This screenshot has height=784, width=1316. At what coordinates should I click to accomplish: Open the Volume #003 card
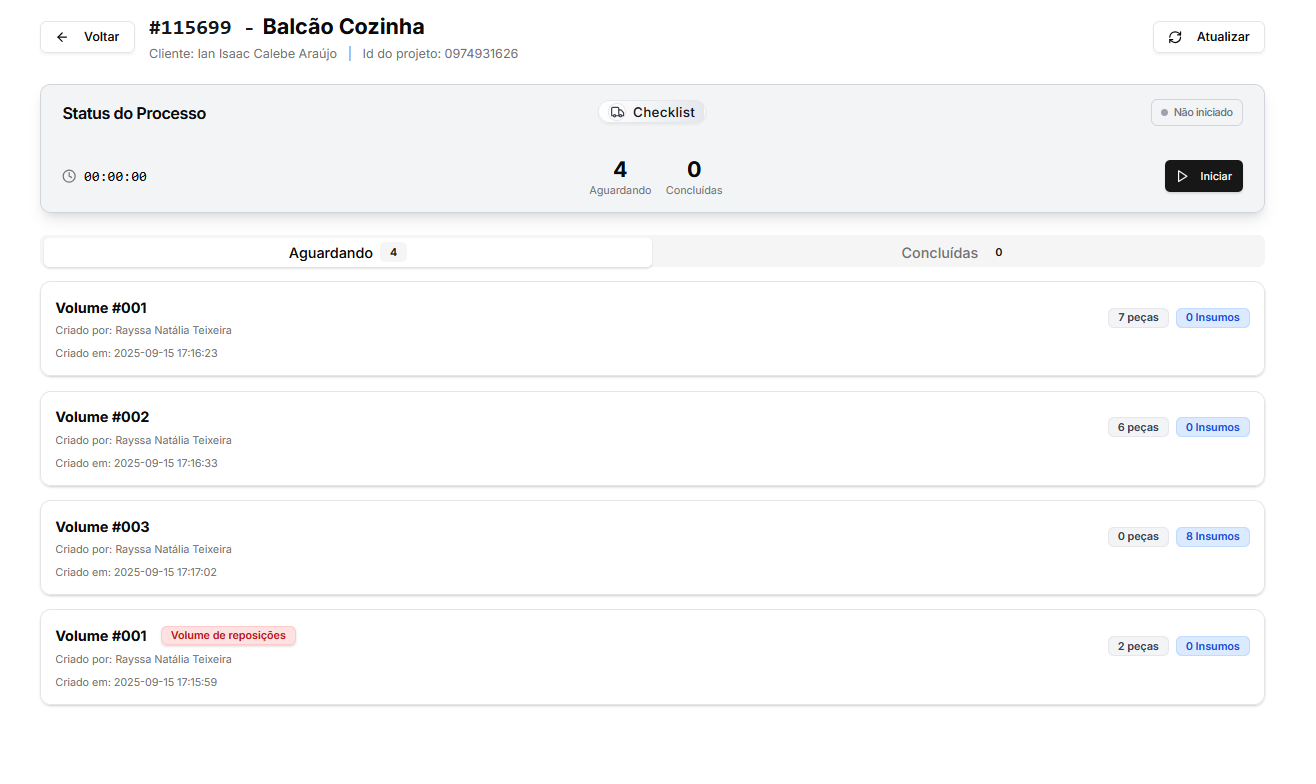[x=600, y=548]
